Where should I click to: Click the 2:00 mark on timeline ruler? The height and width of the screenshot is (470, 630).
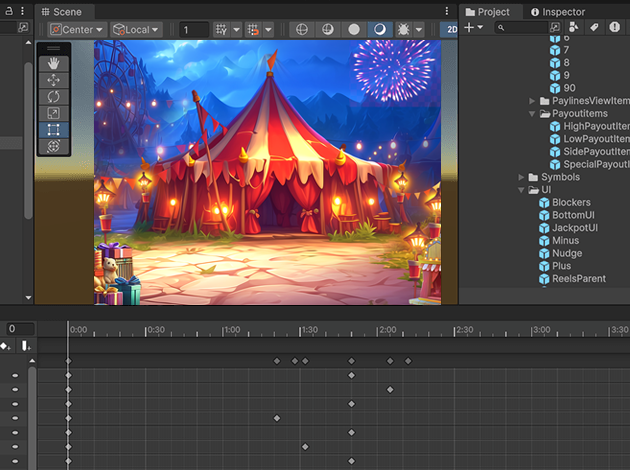[387, 330]
